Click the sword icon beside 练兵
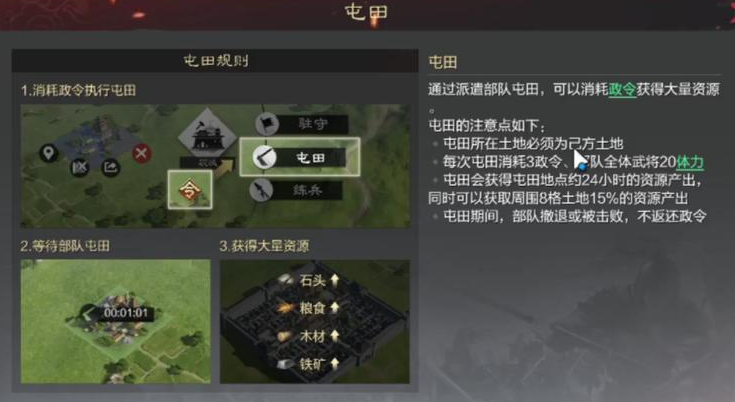The height and width of the screenshot is (402, 735). tap(261, 190)
